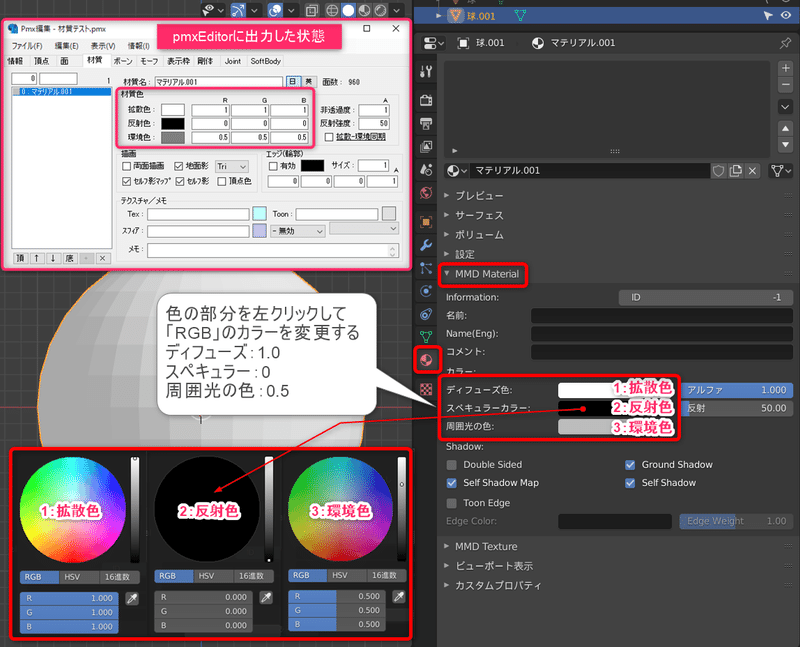The width and height of the screenshot is (800, 647).
Task: Toggle the pin icon in properties header
Action: tap(785, 43)
